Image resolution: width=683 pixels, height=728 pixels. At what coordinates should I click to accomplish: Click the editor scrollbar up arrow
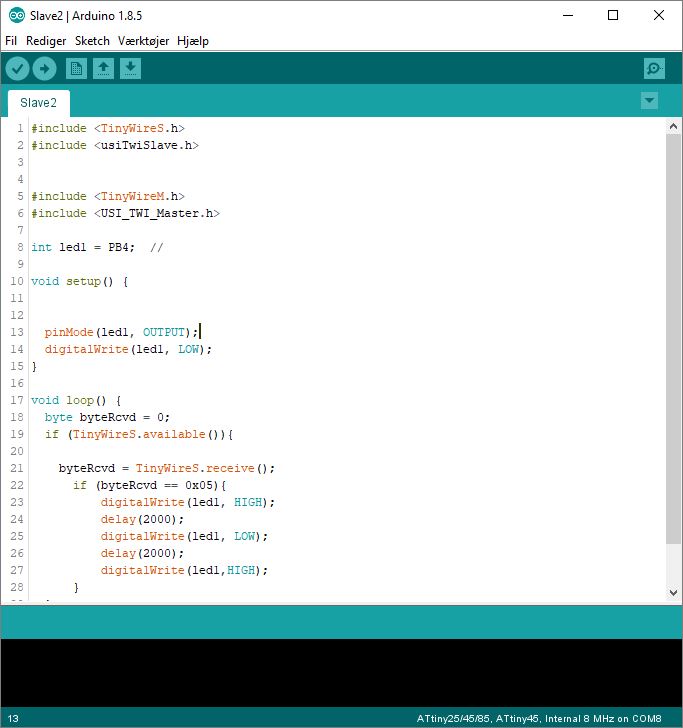[x=673, y=126]
